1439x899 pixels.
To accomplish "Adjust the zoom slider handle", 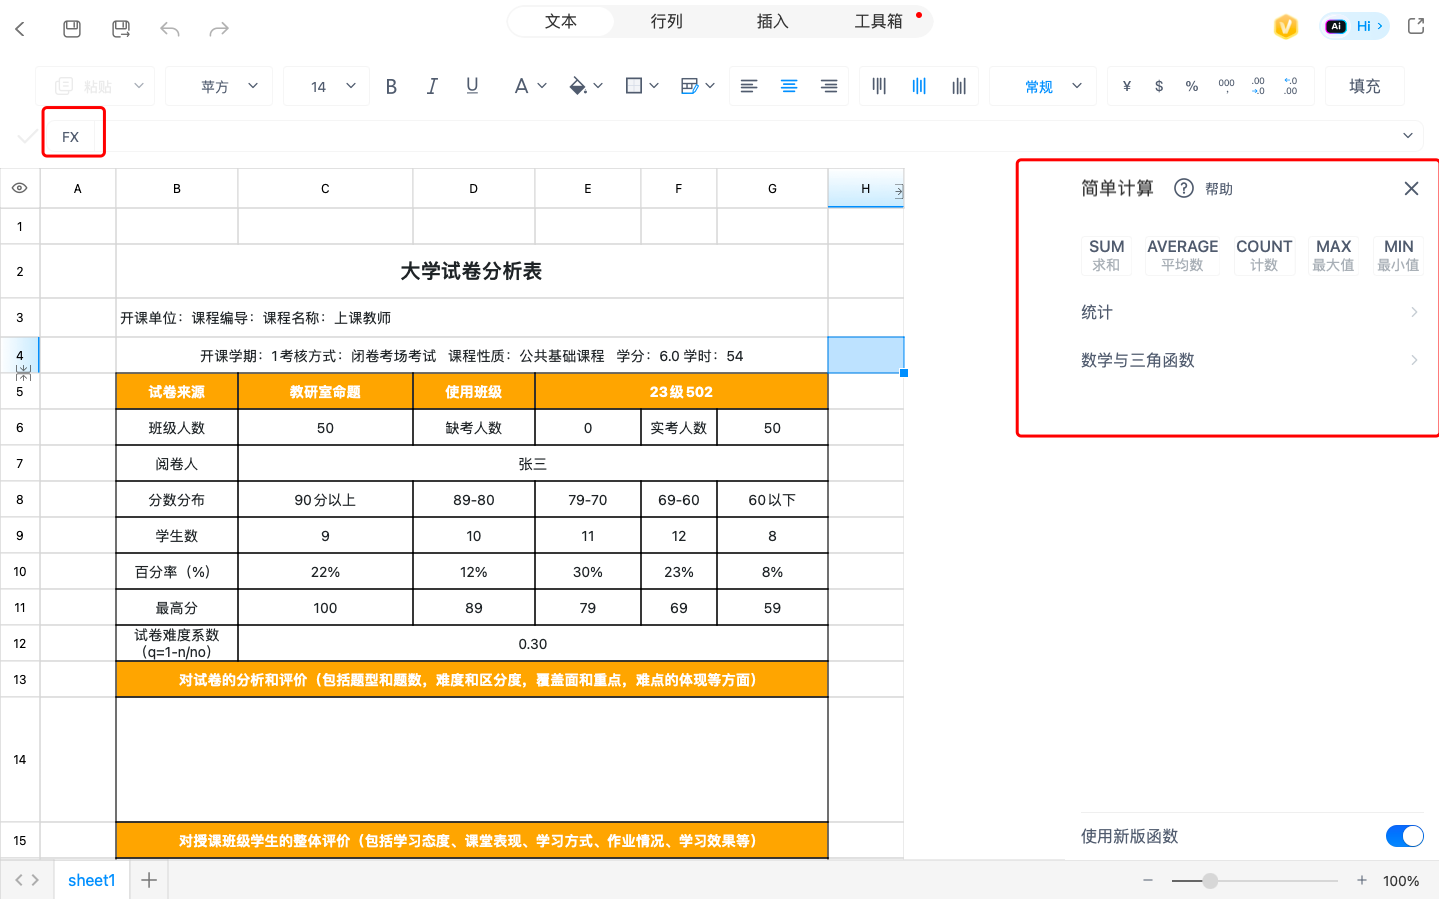I will tap(1210, 881).
